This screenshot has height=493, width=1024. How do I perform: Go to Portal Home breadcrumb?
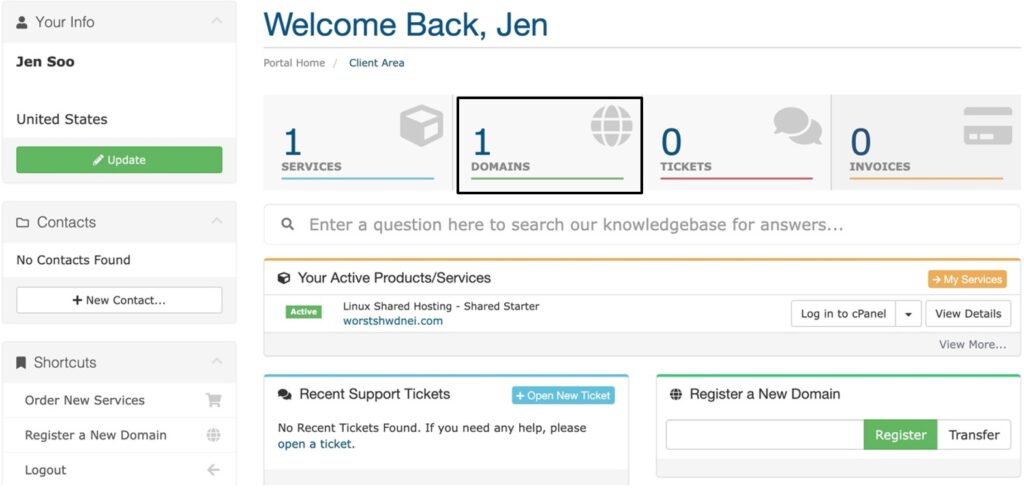point(294,63)
